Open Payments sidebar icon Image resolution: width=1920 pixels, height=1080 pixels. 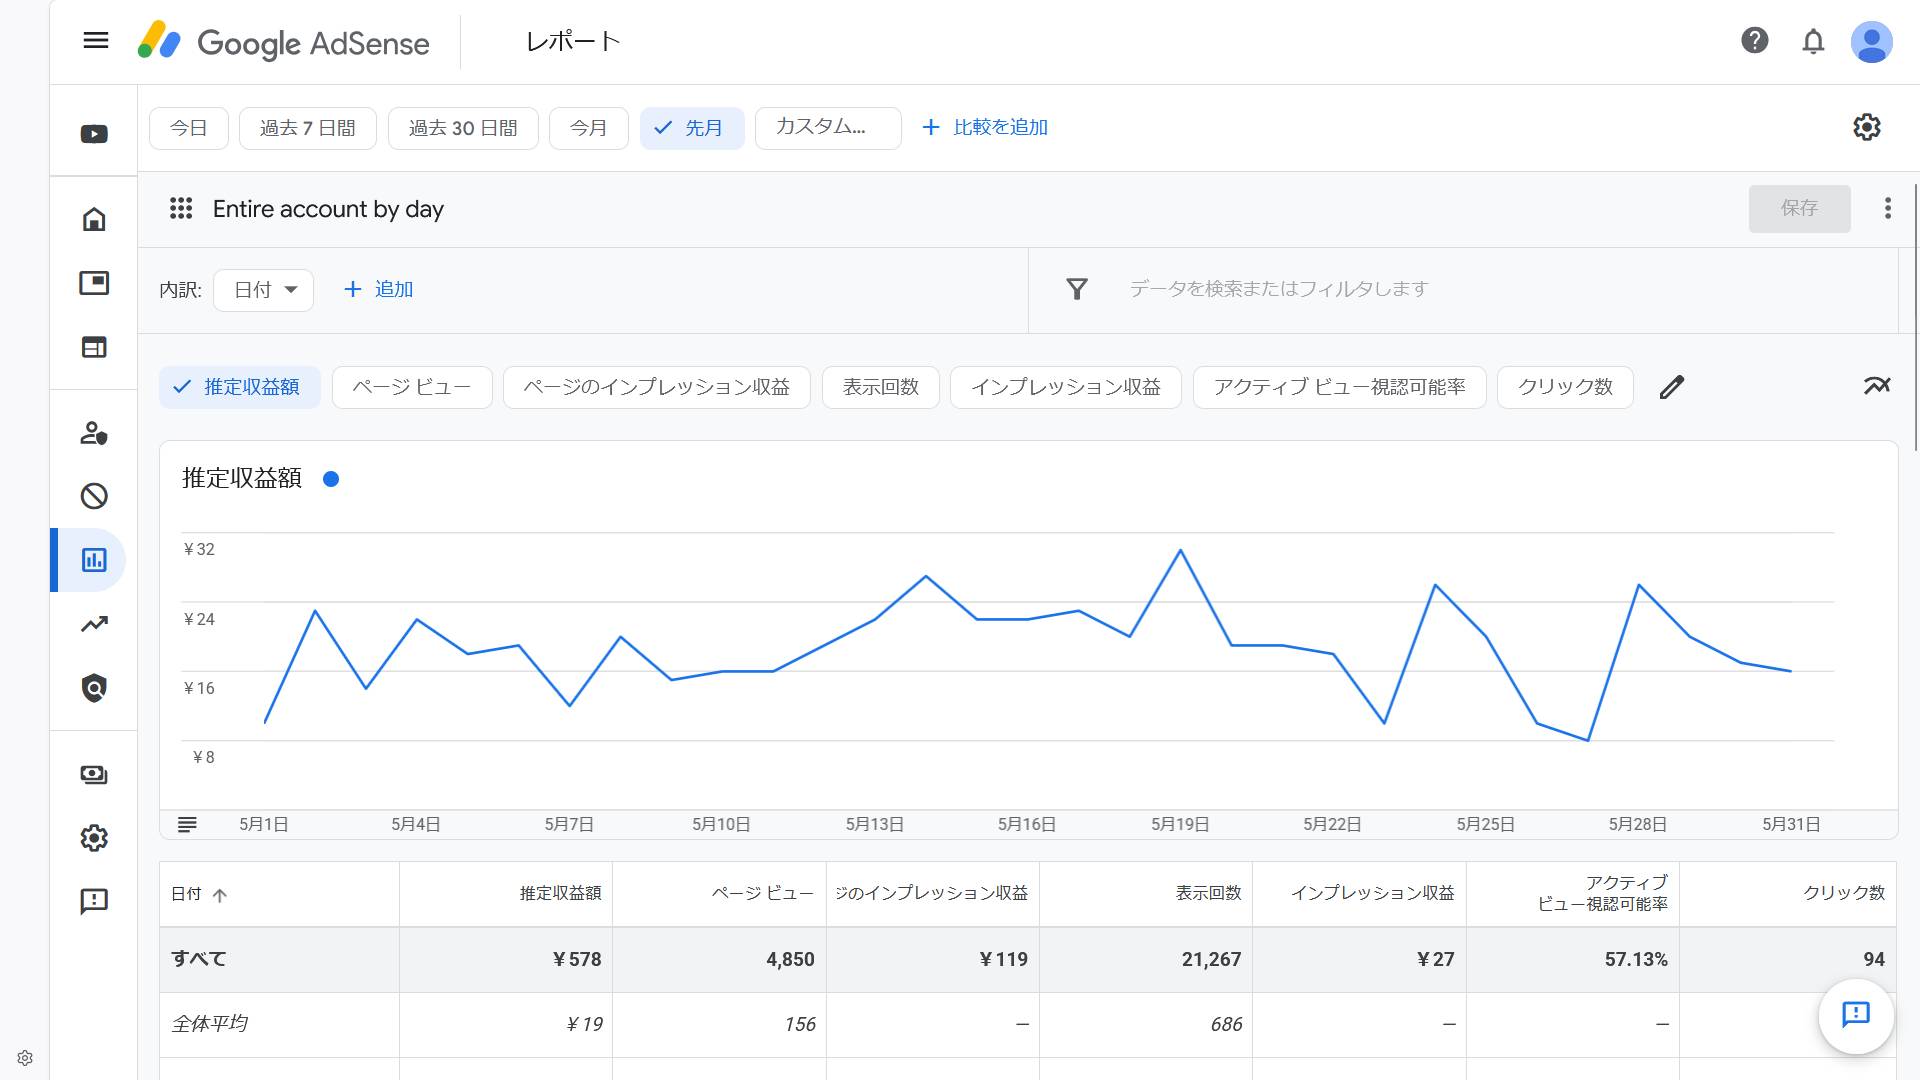tap(94, 774)
